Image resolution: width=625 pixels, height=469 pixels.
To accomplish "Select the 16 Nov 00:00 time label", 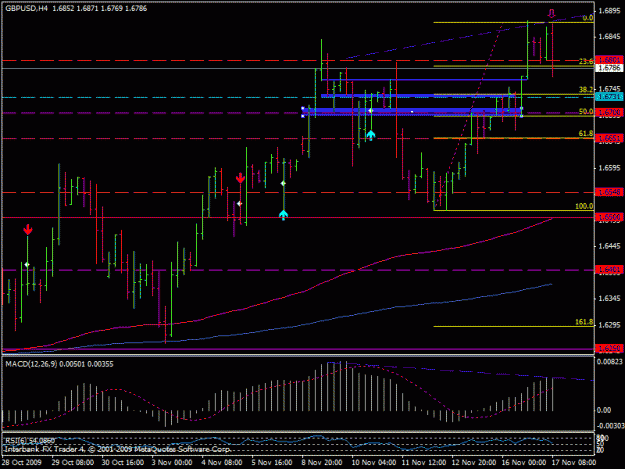I will click(524, 463).
